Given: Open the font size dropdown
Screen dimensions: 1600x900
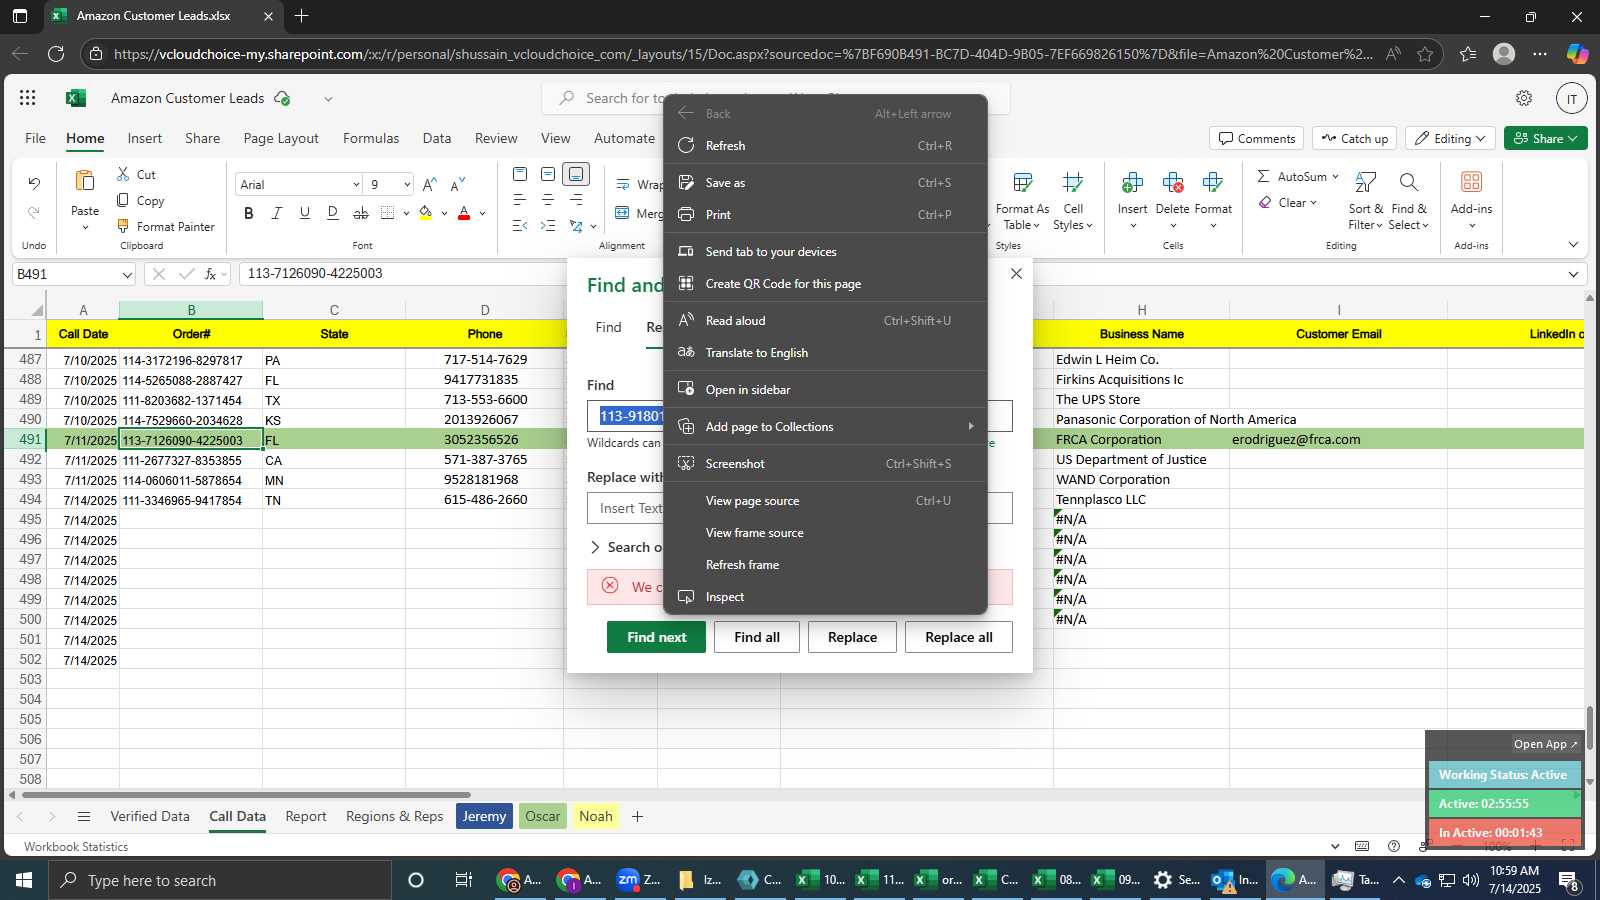Looking at the screenshot, I should point(407,185).
